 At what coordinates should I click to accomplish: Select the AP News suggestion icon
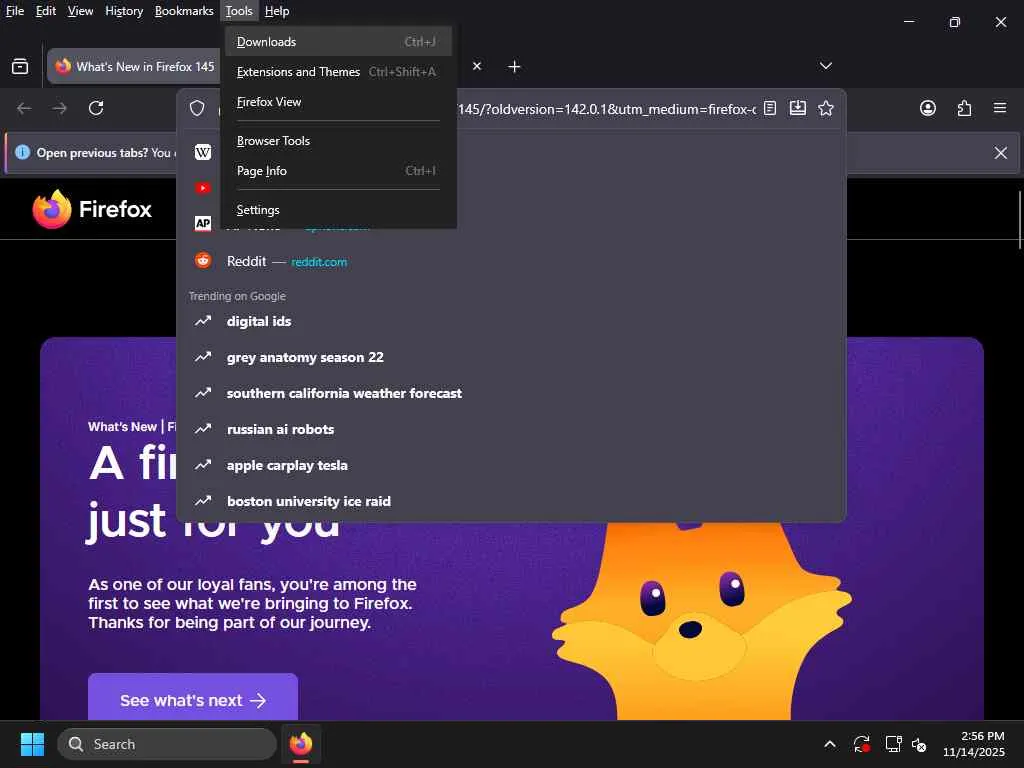[202, 223]
